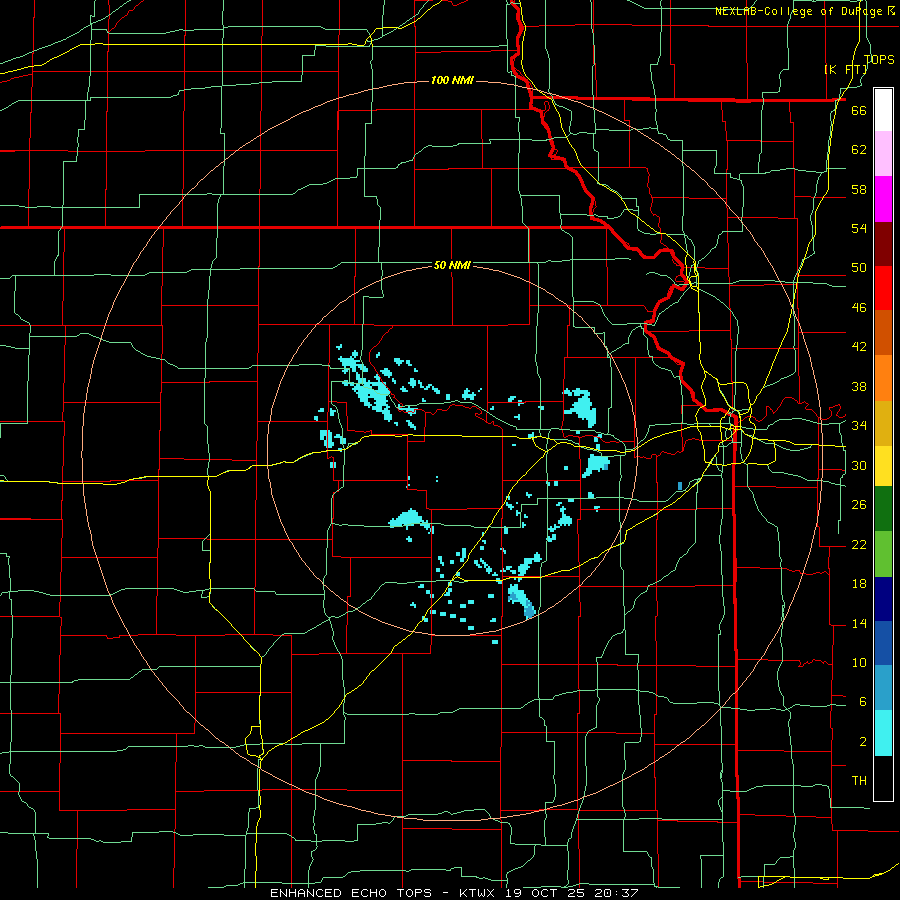This screenshot has width=900, height=900.
Task: Click the 22 value on the legend scale
Action: point(859,544)
